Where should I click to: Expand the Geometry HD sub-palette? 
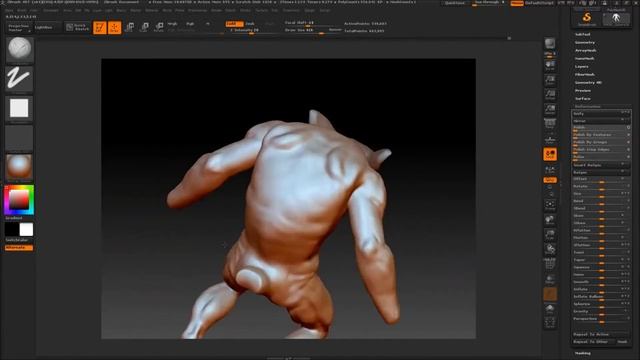click(x=588, y=82)
